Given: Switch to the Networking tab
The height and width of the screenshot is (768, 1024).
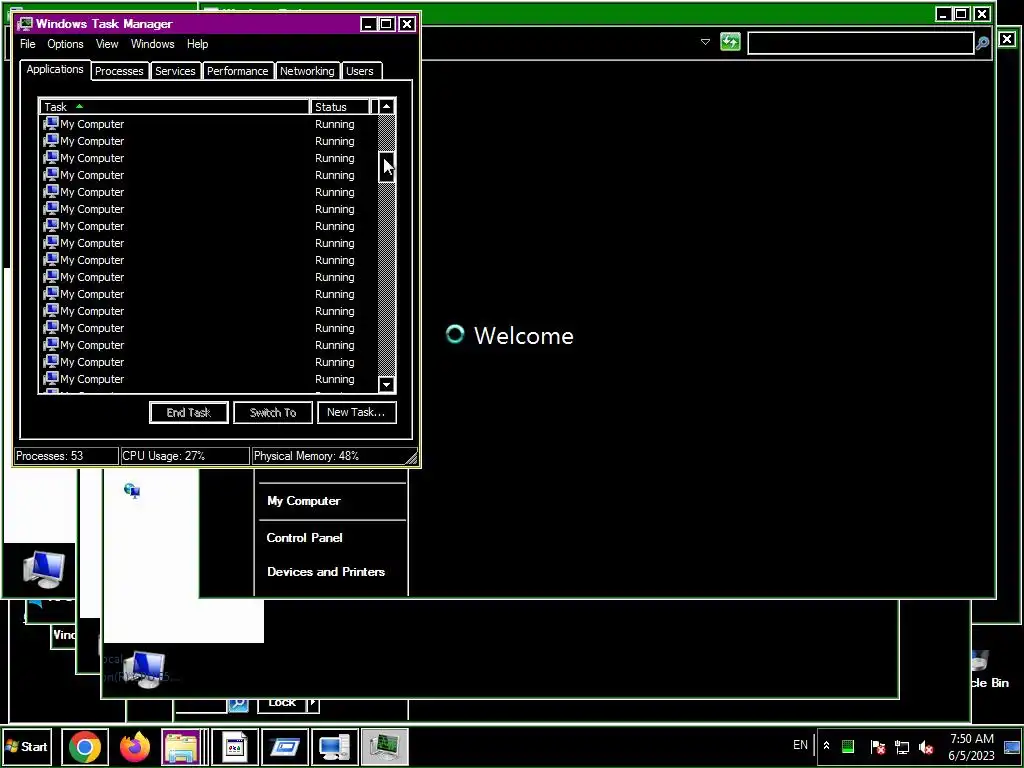Looking at the screenshot, I should pyautogui.click(x=307, y=71).
